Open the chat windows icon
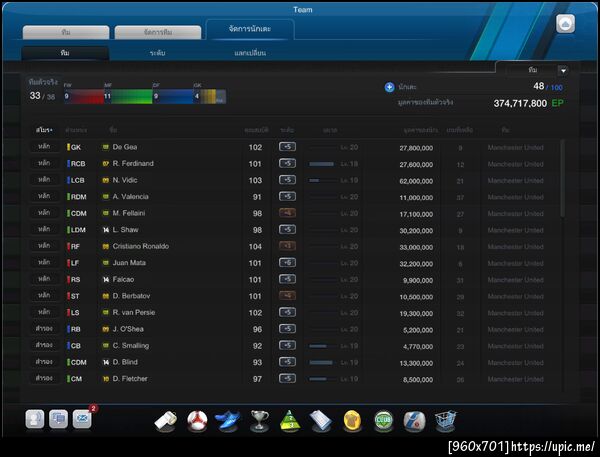This screenshot has height=457, width=600. pyautogui.click(x=59, y=419)
